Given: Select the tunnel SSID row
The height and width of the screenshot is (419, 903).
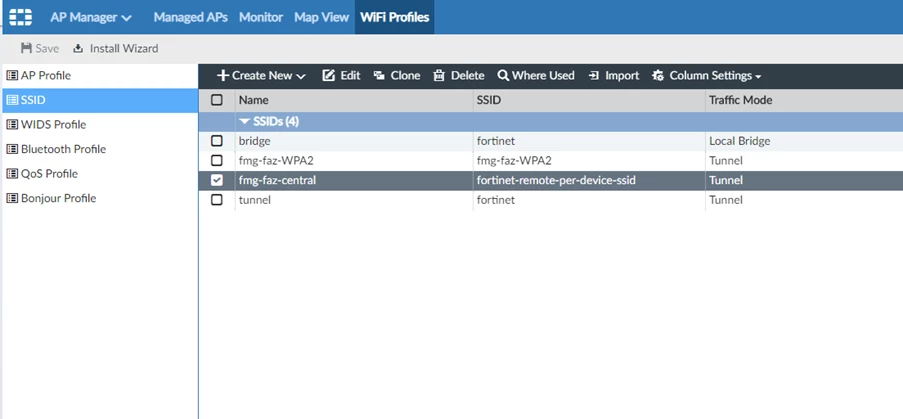Looking at the screenshot, I should pyautogui.click(x=551, y=200).
